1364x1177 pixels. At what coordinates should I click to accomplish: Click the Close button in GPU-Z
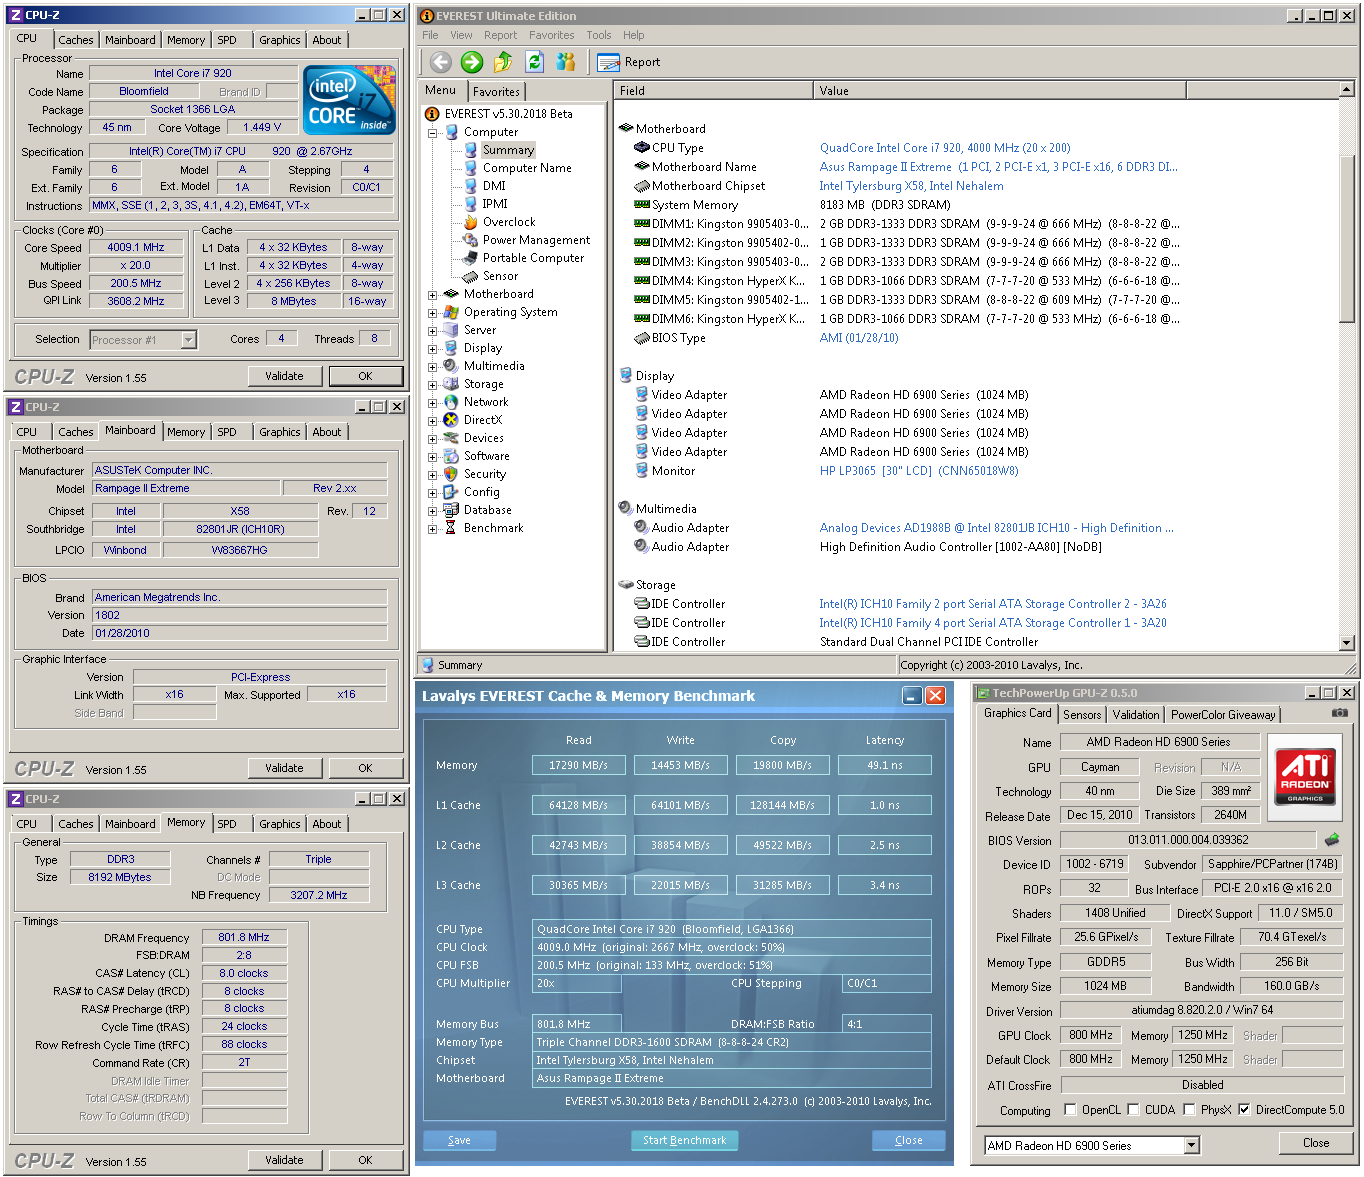pyautogui.click(x=1316, y=1143)
